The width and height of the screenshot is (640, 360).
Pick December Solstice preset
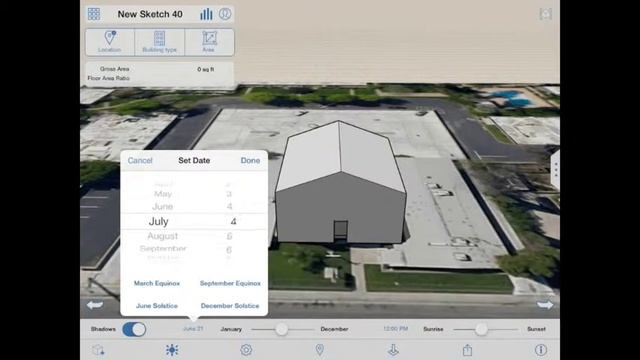click(x=230, y=306)
